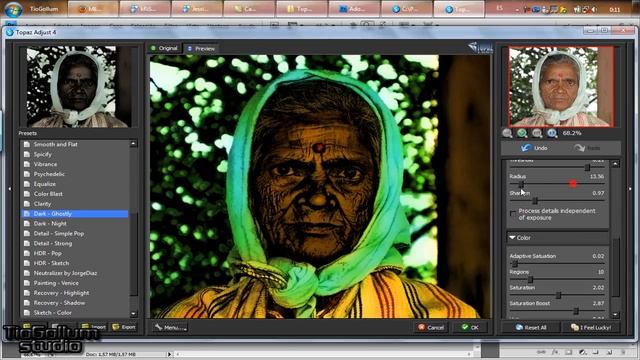Viewport: 640px width, 360px height.
Task: Click the Windows Start orb
Action: (x=13, y=9)
